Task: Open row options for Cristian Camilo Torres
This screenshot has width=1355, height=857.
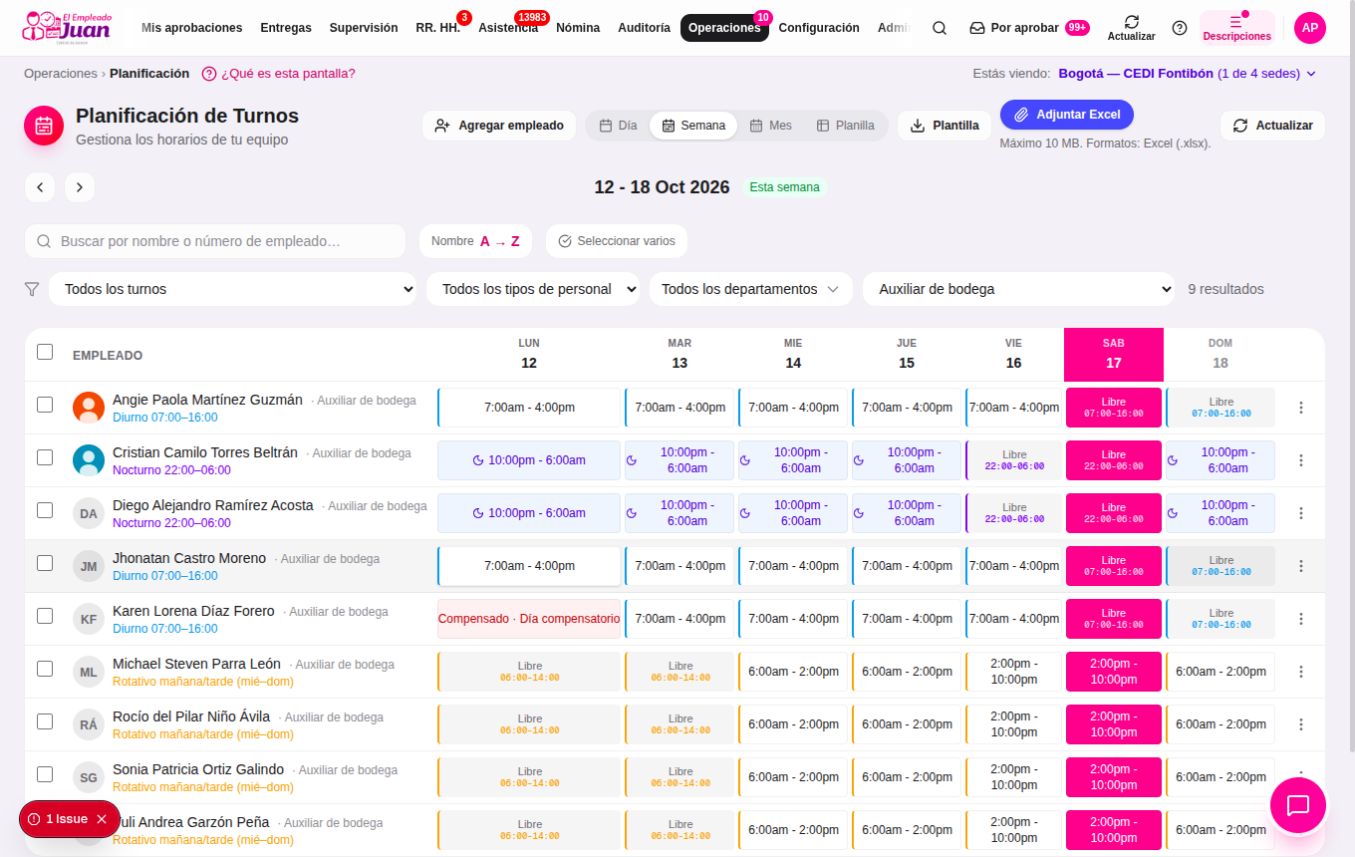Action: tap(1301, 460)
